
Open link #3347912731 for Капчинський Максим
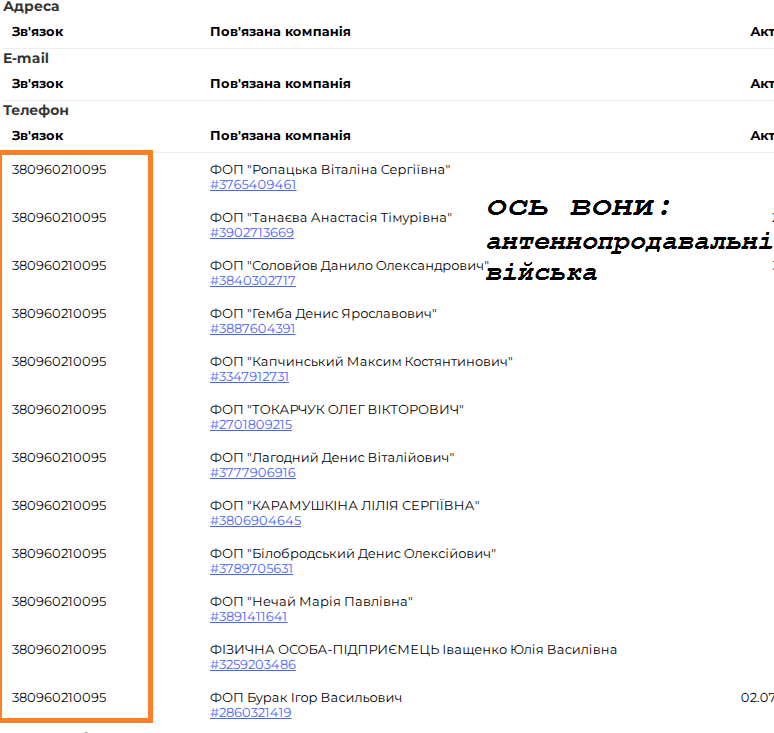click(249, 377)
